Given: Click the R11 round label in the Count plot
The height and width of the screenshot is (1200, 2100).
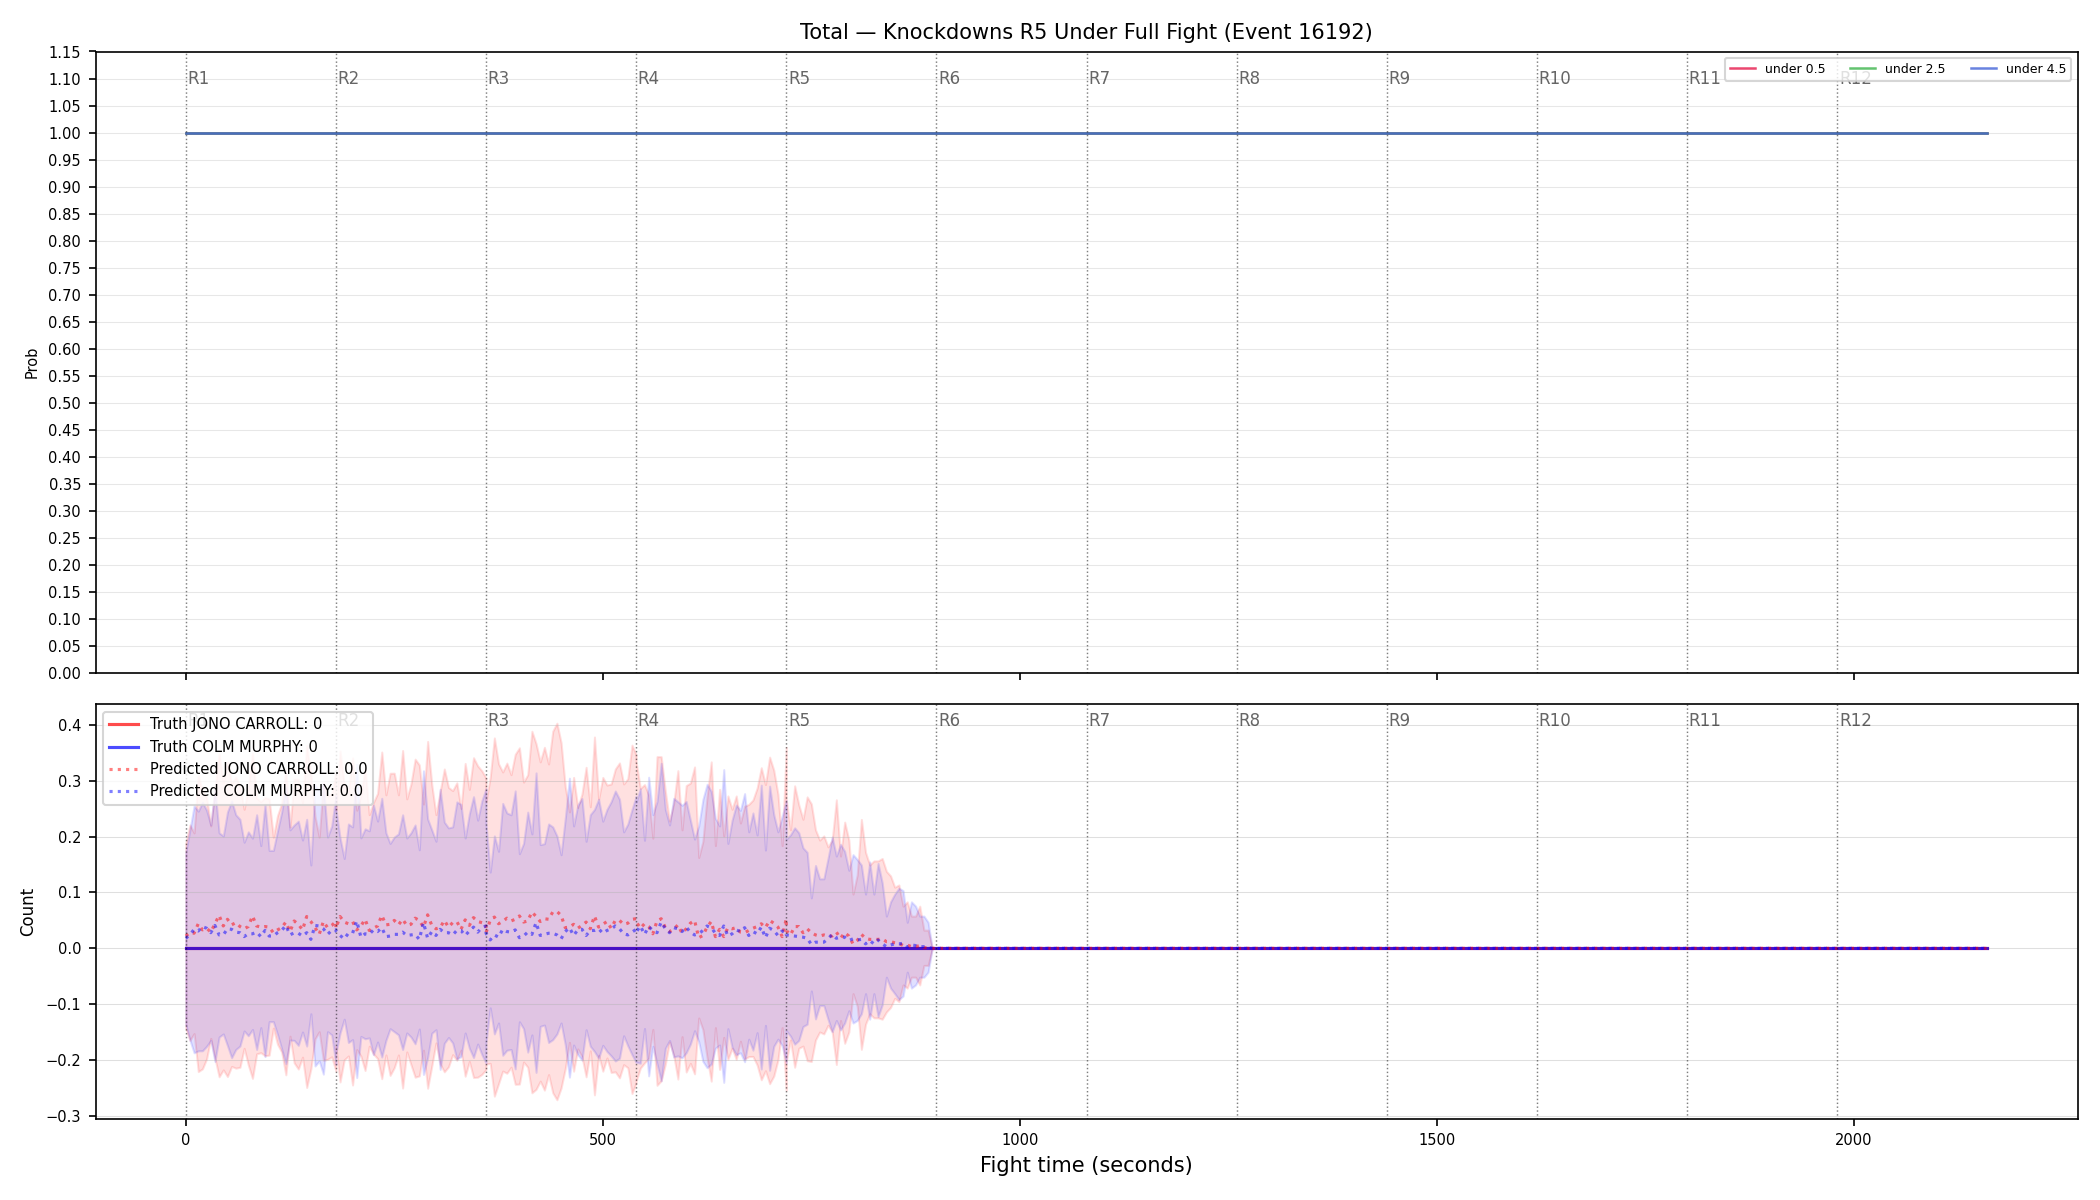Looking at the screenshot, I should [x=1704, y=720].
